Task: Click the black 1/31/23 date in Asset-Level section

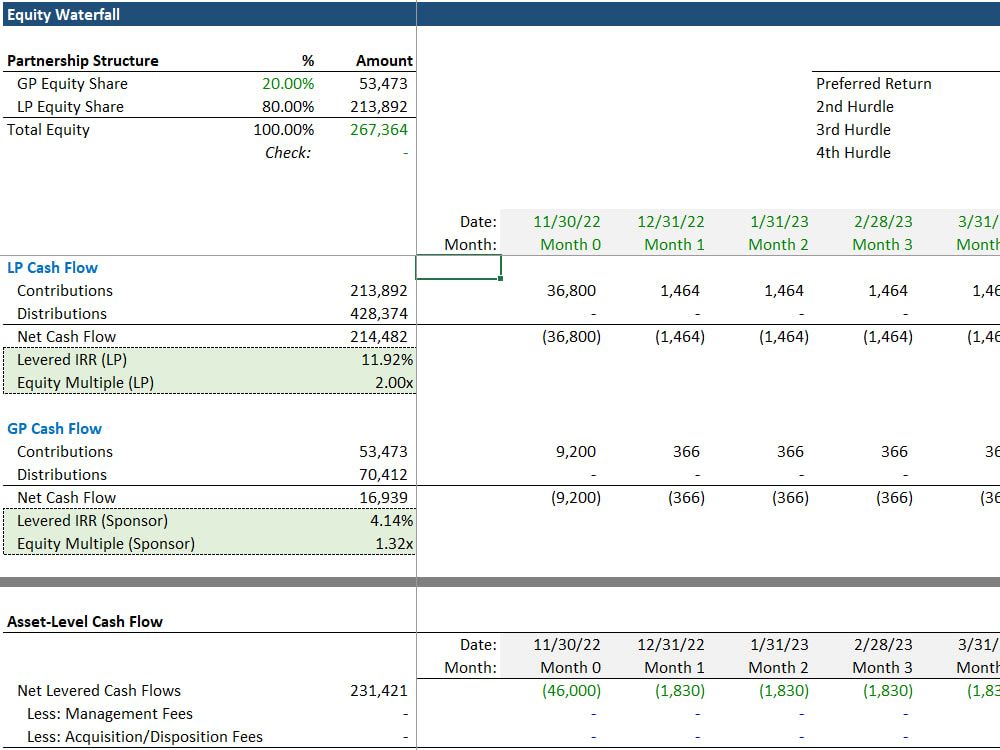Action: tap(779, 644)
